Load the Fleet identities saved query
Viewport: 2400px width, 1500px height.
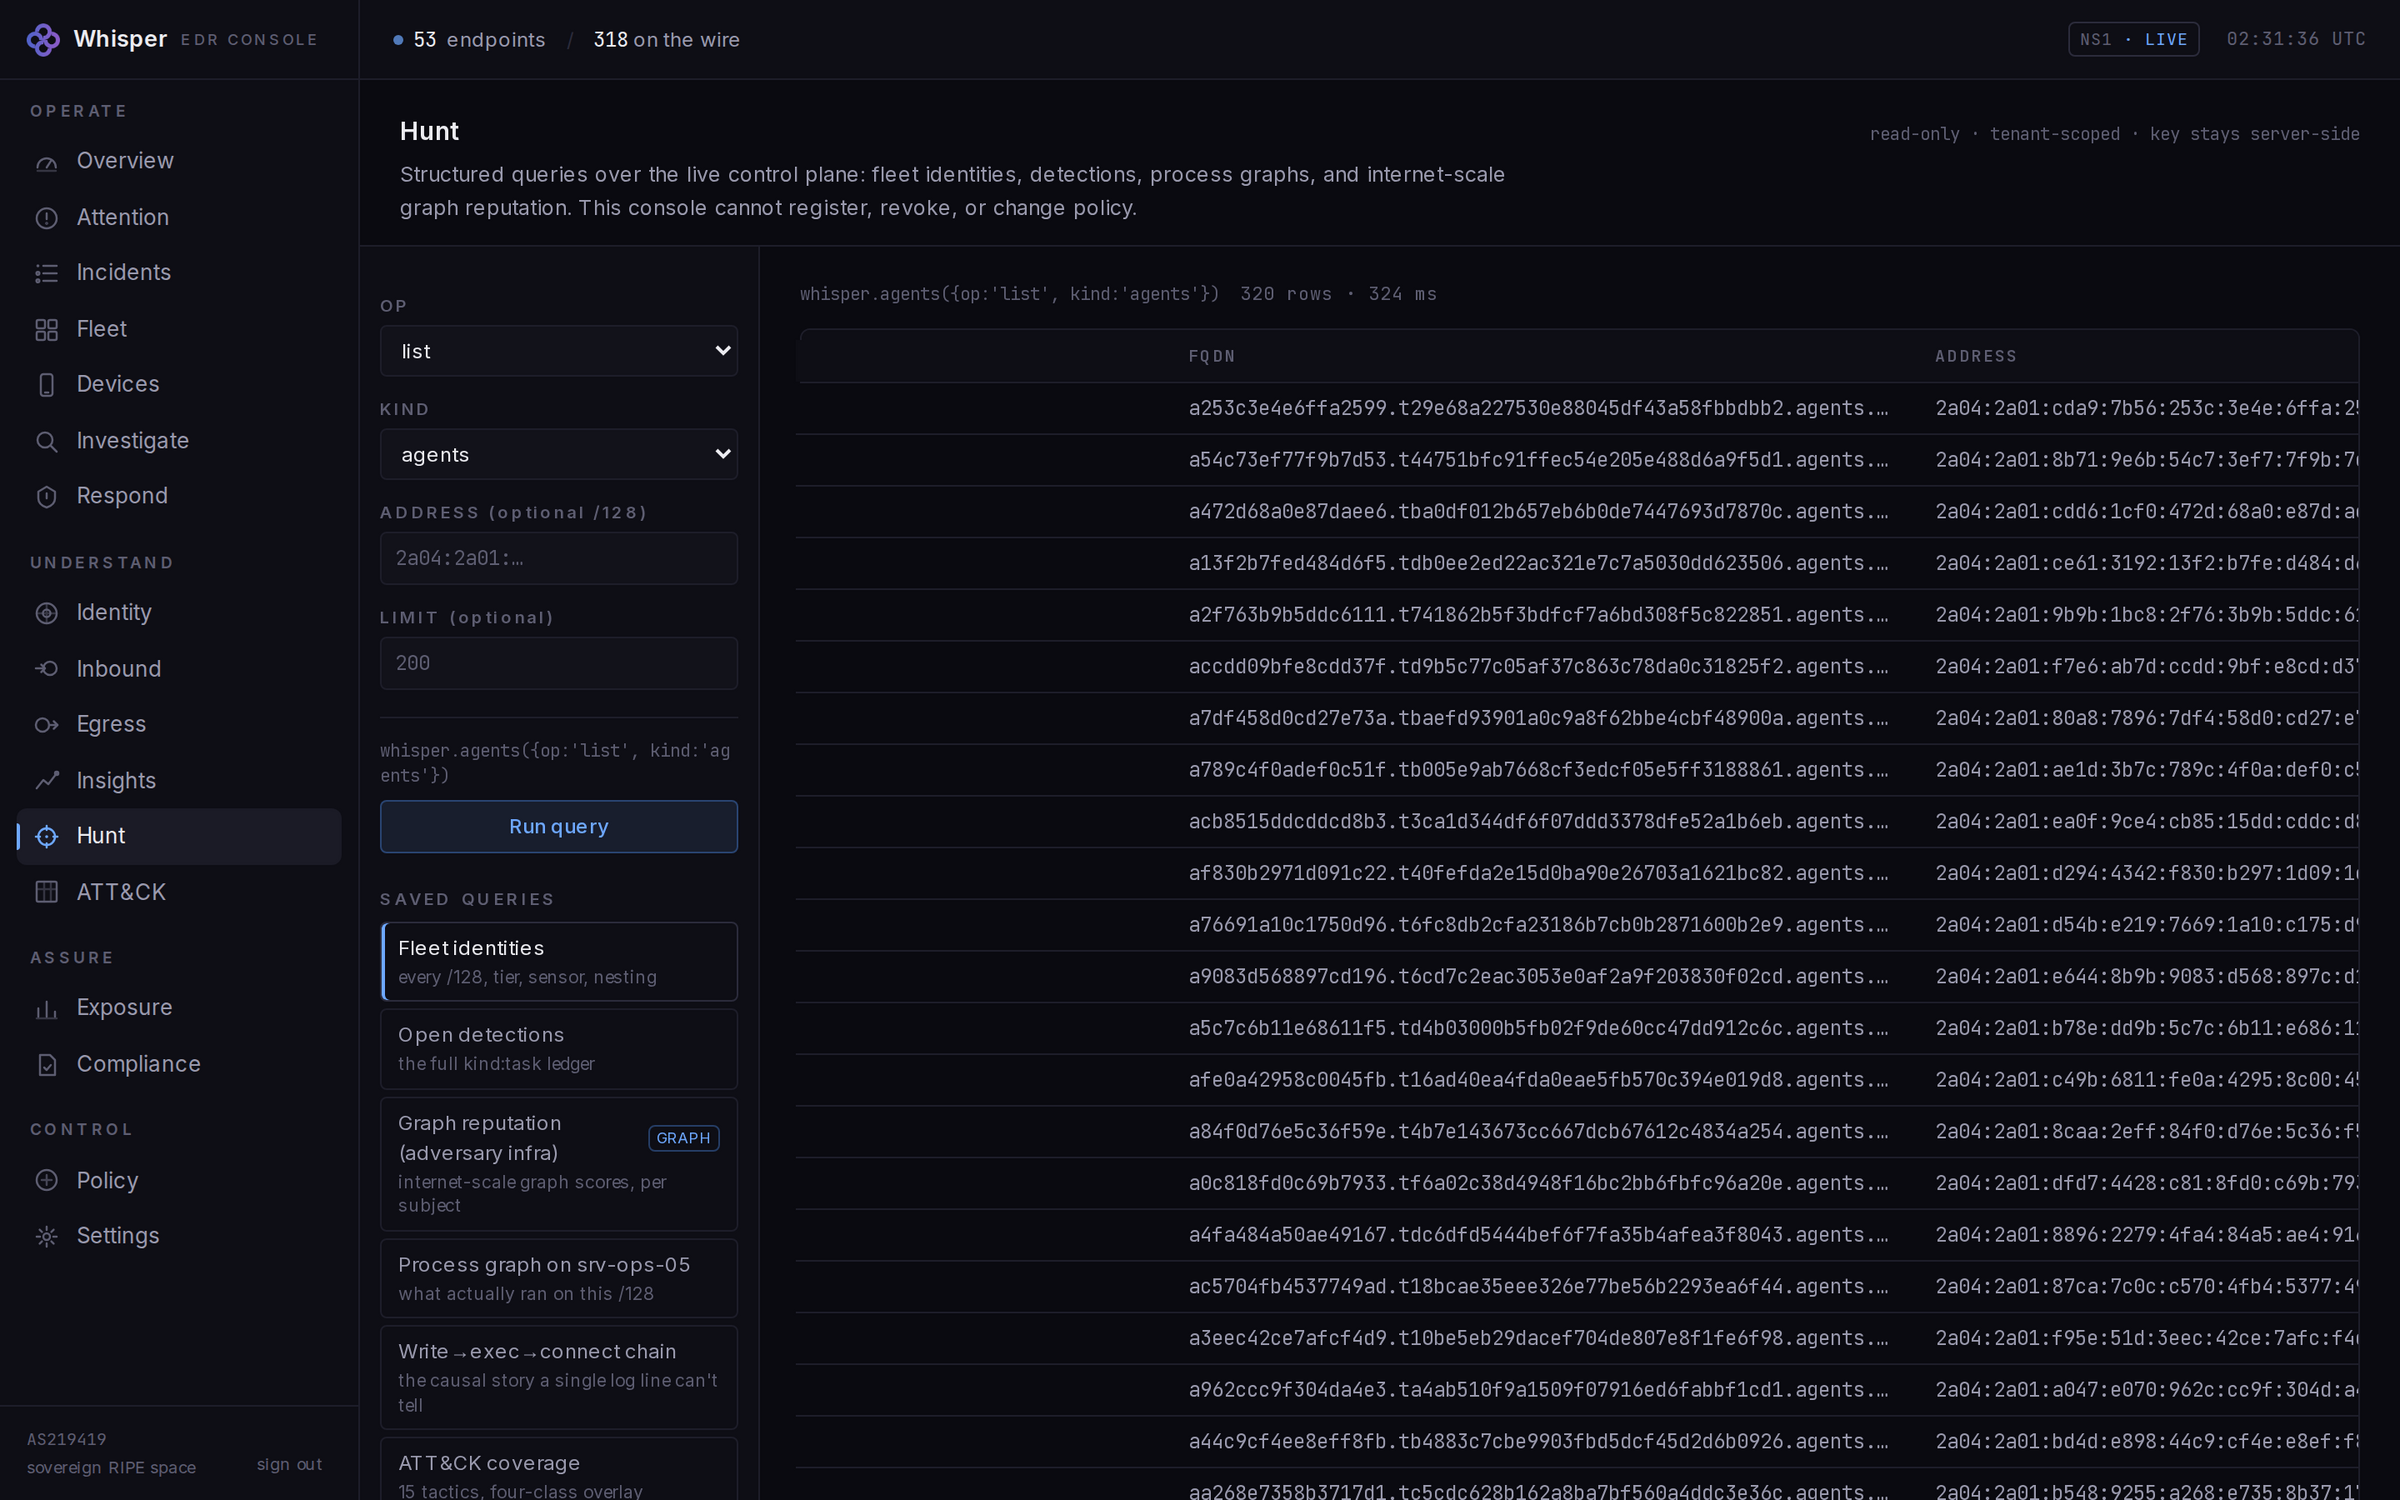pyautogui.click(x=559, y=962)
